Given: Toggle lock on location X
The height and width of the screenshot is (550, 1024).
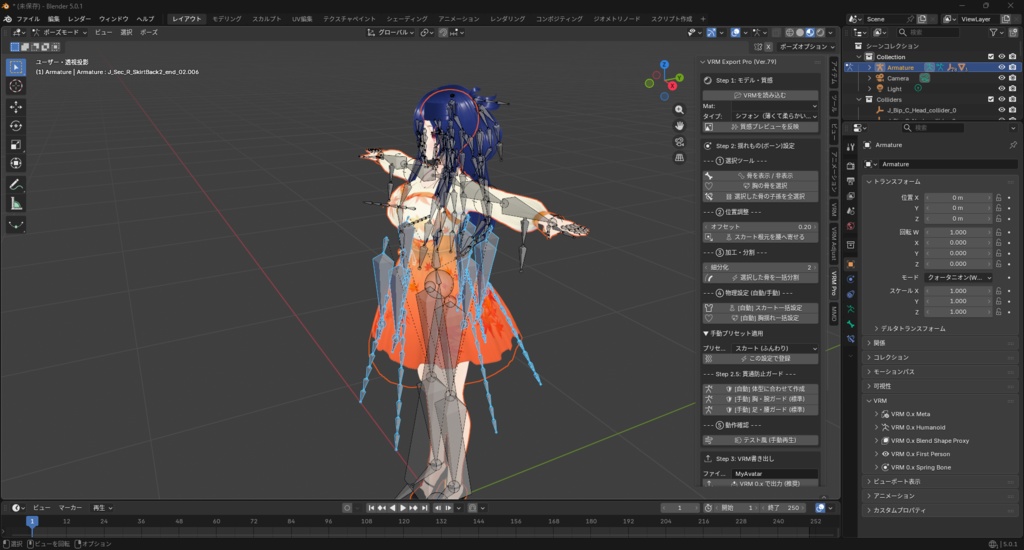Looking at the screenshot, I should [x=999, y=197].
